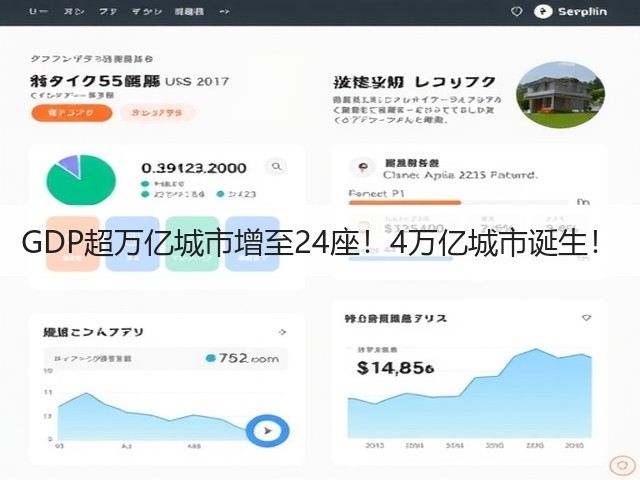The image size is (640, 480).
Task: Click the small arrows icon ending the top menu
Action: pos(224,11)
